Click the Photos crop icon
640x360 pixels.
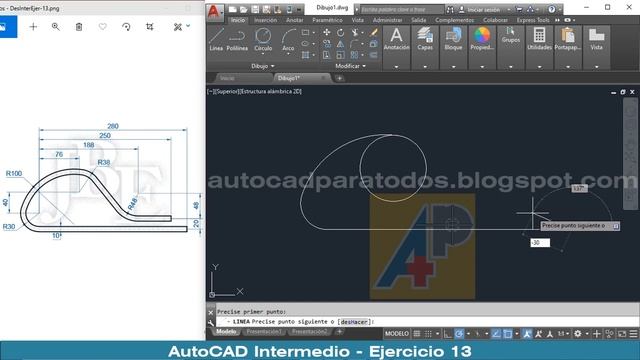click(150, 27)
